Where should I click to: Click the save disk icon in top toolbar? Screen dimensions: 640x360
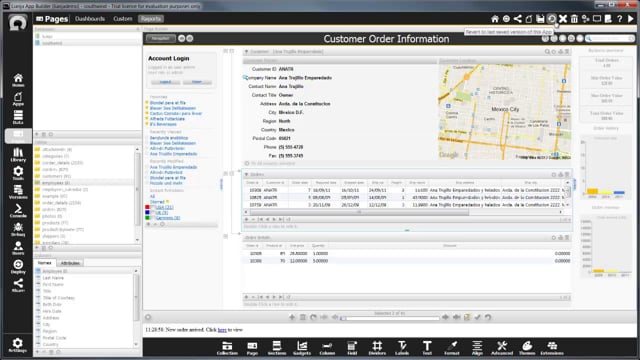point(540,19)
